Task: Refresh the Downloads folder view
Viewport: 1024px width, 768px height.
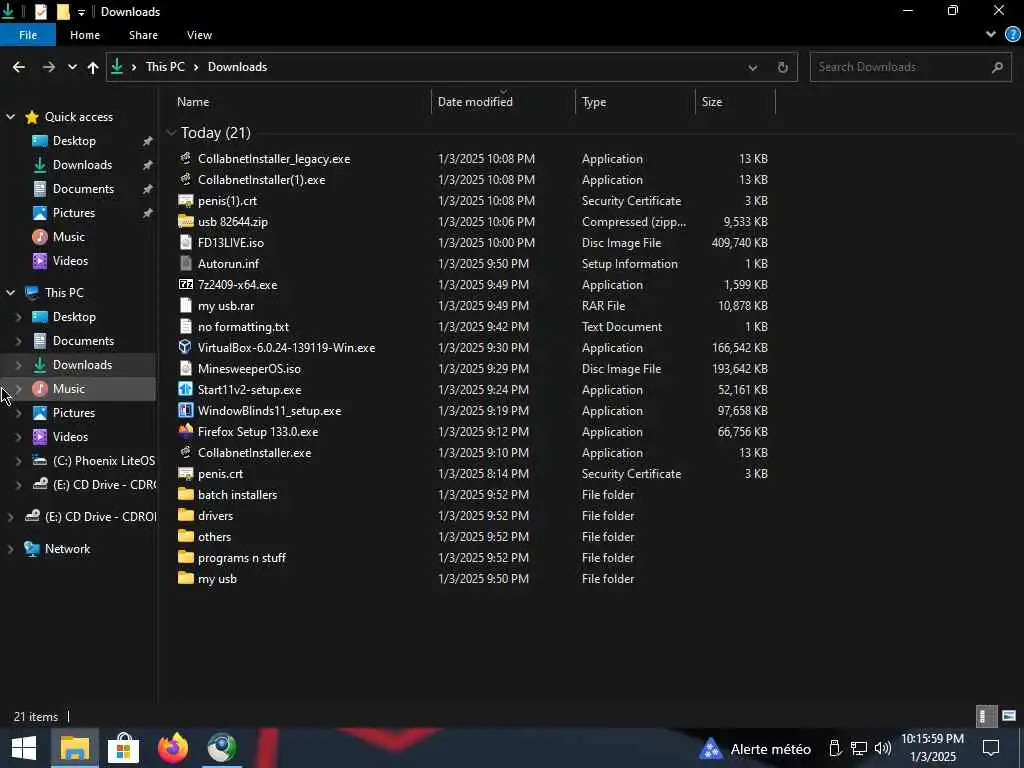Action: pyautogui.click(x=782, y=67)
